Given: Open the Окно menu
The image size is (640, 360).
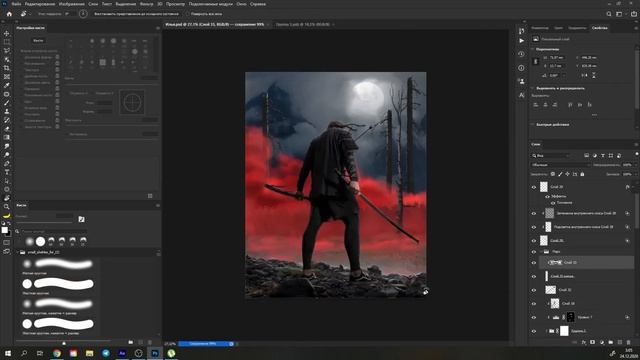Looking at the screenshot, I should (x=241, y=4).
